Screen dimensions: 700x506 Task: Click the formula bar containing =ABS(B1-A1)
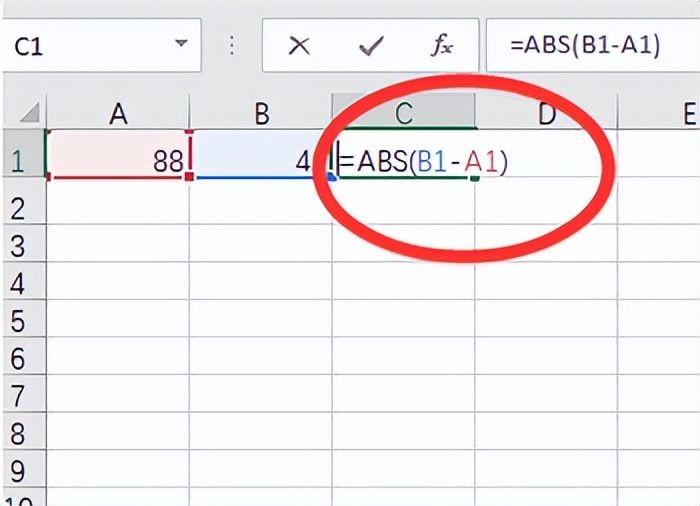point(593,45)
